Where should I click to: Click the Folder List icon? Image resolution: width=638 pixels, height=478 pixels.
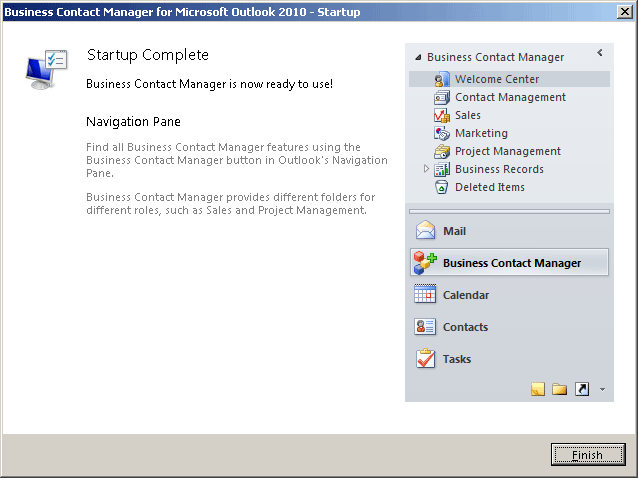[559, 389]
